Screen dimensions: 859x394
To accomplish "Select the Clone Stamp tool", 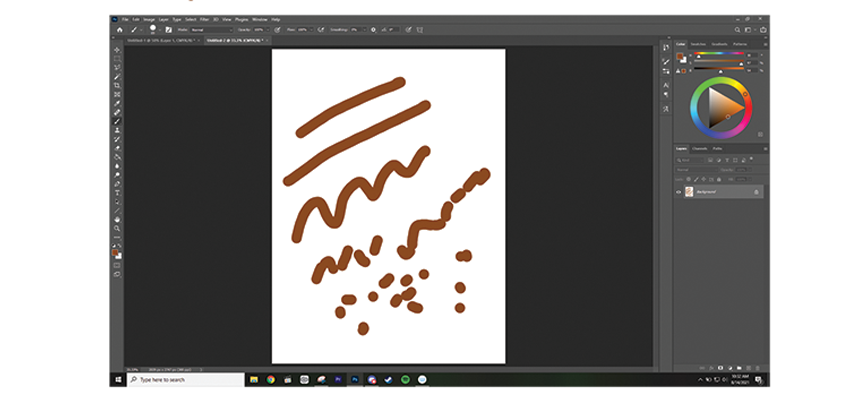I will pos(117,130).
